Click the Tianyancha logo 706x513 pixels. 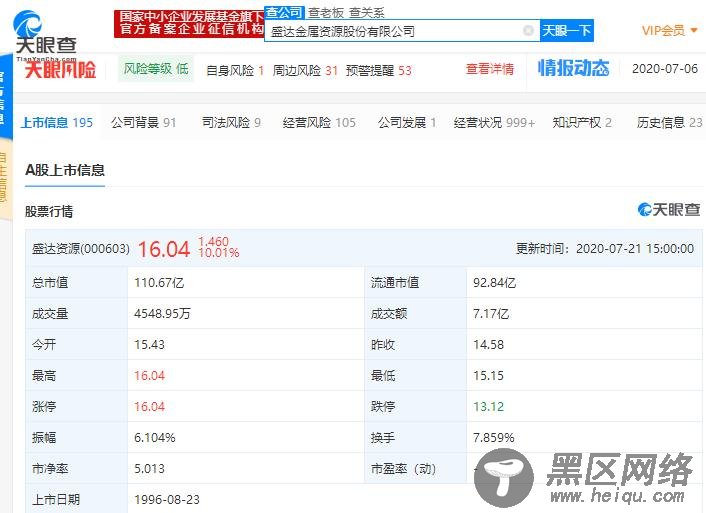(45, 35)
